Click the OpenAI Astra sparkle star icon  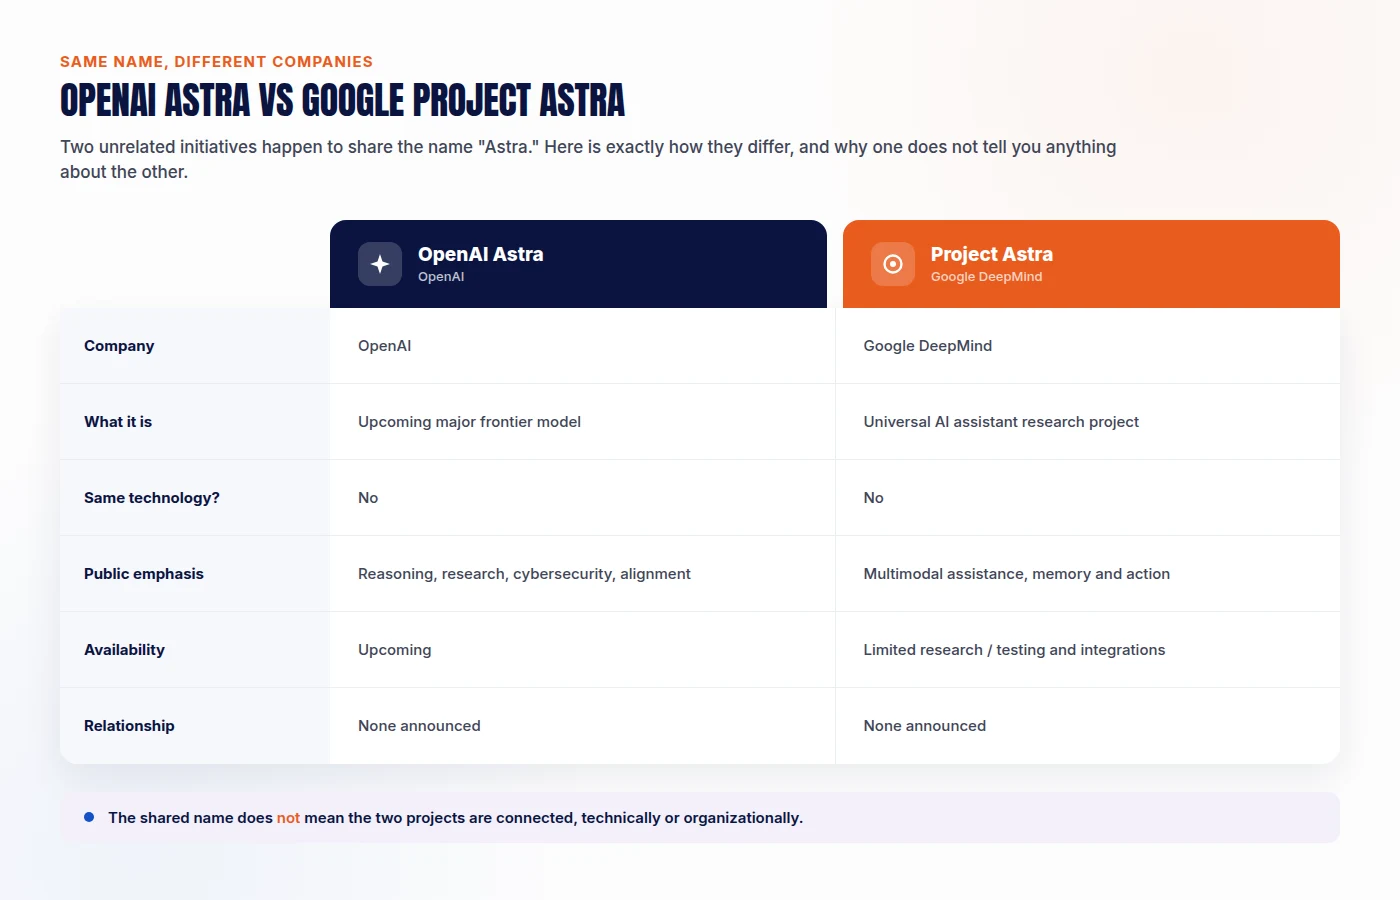tap(380, 264)
